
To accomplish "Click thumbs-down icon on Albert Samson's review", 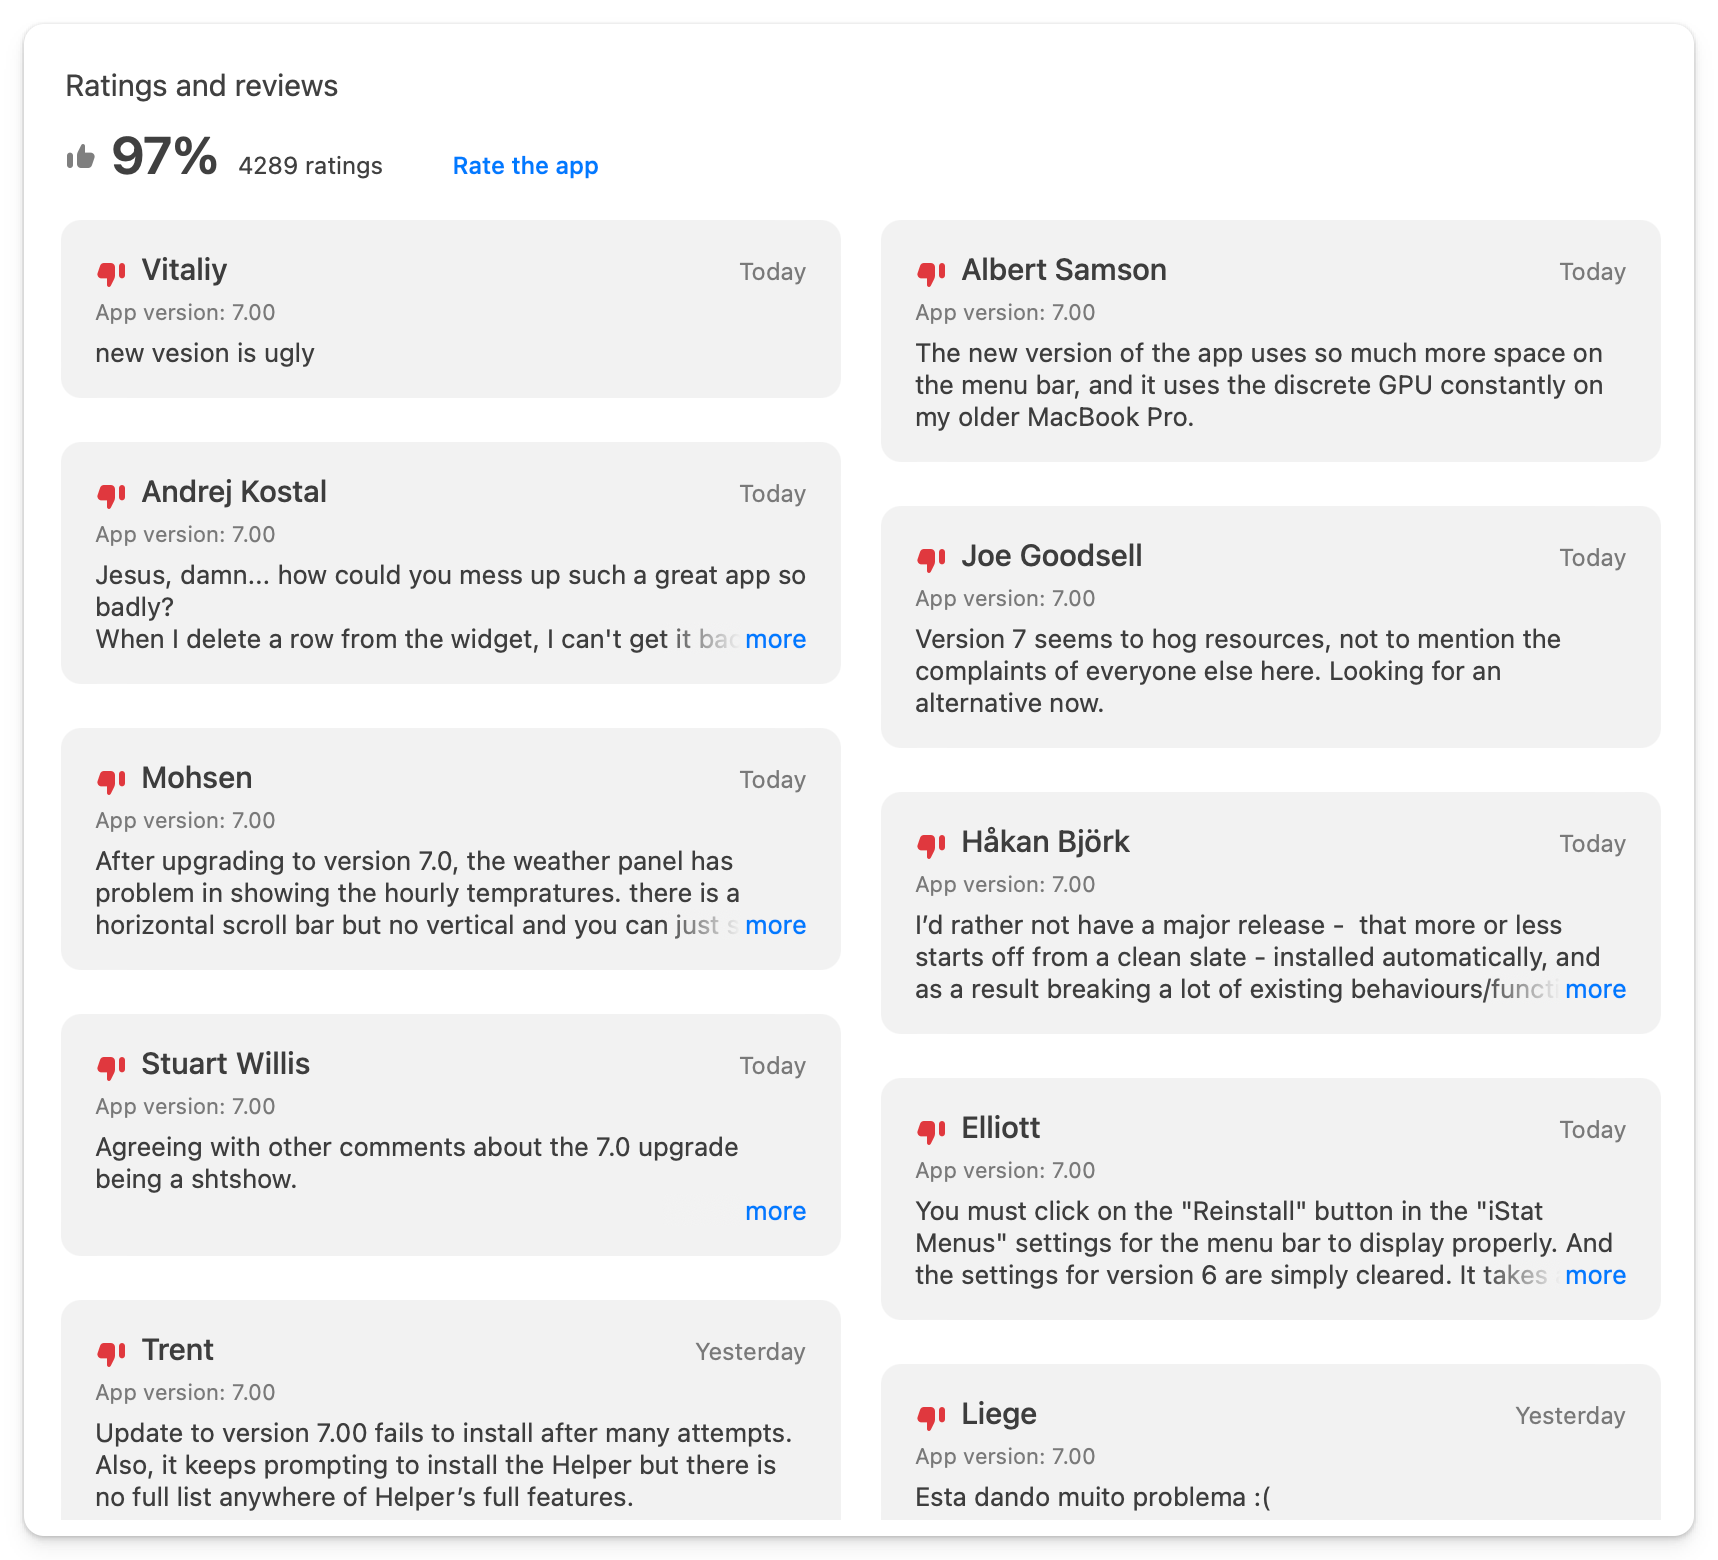I will pos(931,272).
